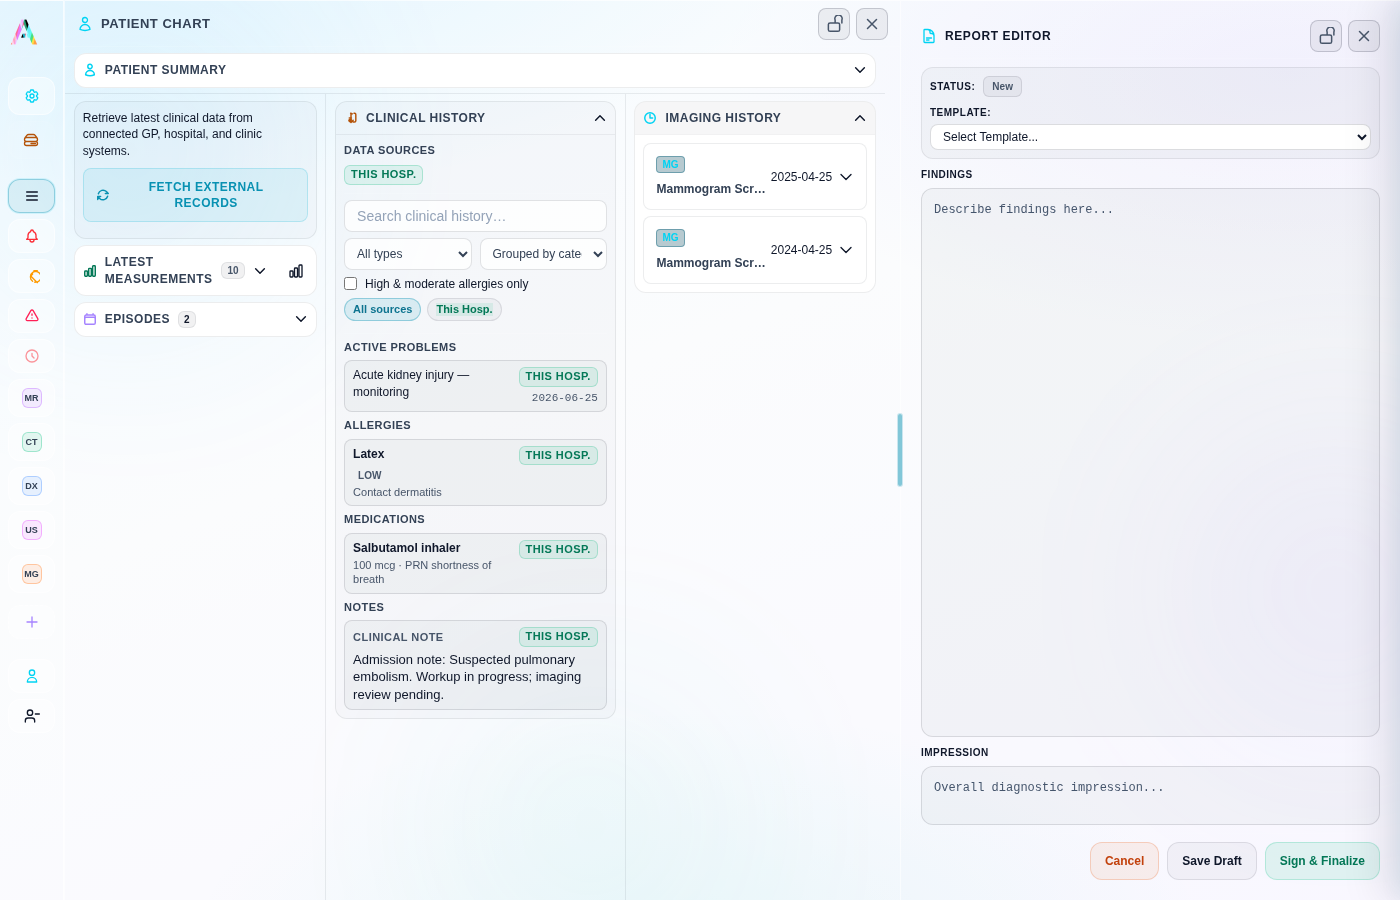Select the CT modality icon

point(32,442)
